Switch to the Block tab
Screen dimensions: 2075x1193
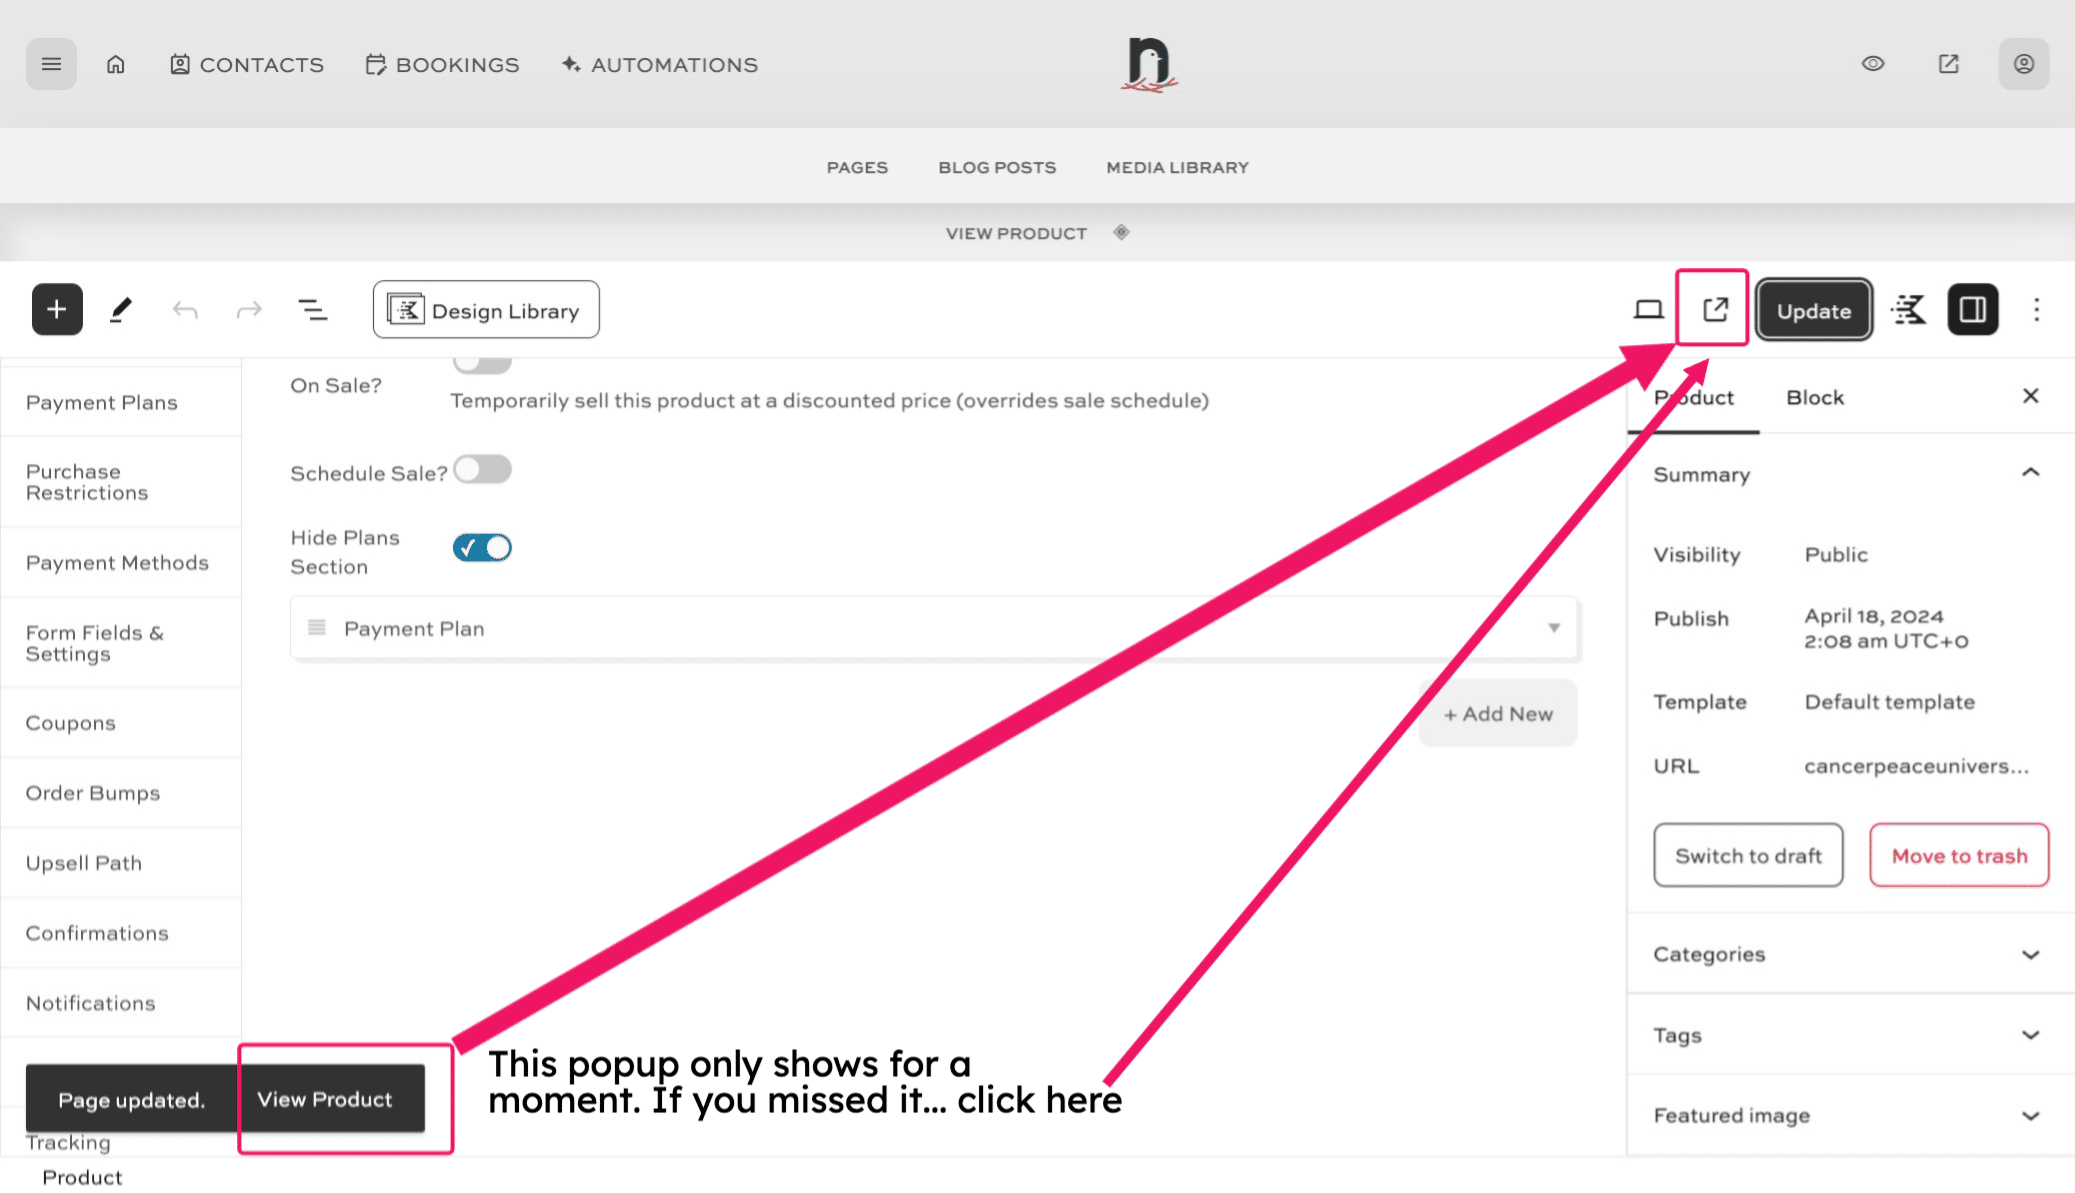[1814, 397]
